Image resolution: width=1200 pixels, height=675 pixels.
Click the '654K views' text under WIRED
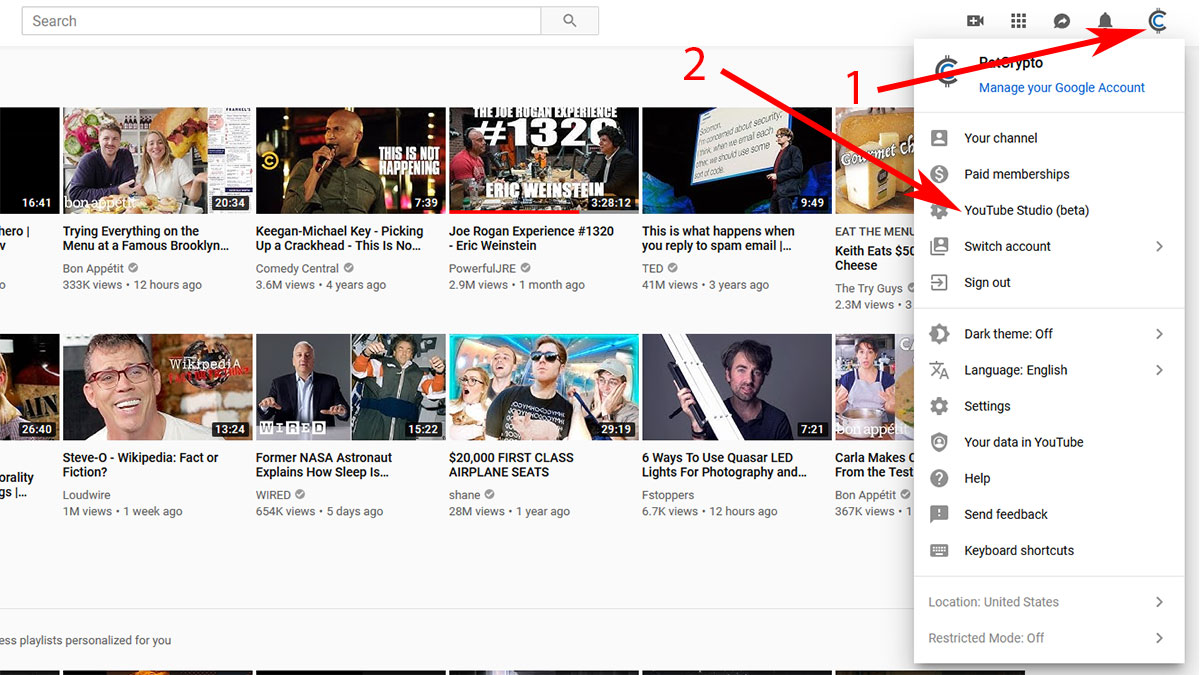(x=285, y=511)
